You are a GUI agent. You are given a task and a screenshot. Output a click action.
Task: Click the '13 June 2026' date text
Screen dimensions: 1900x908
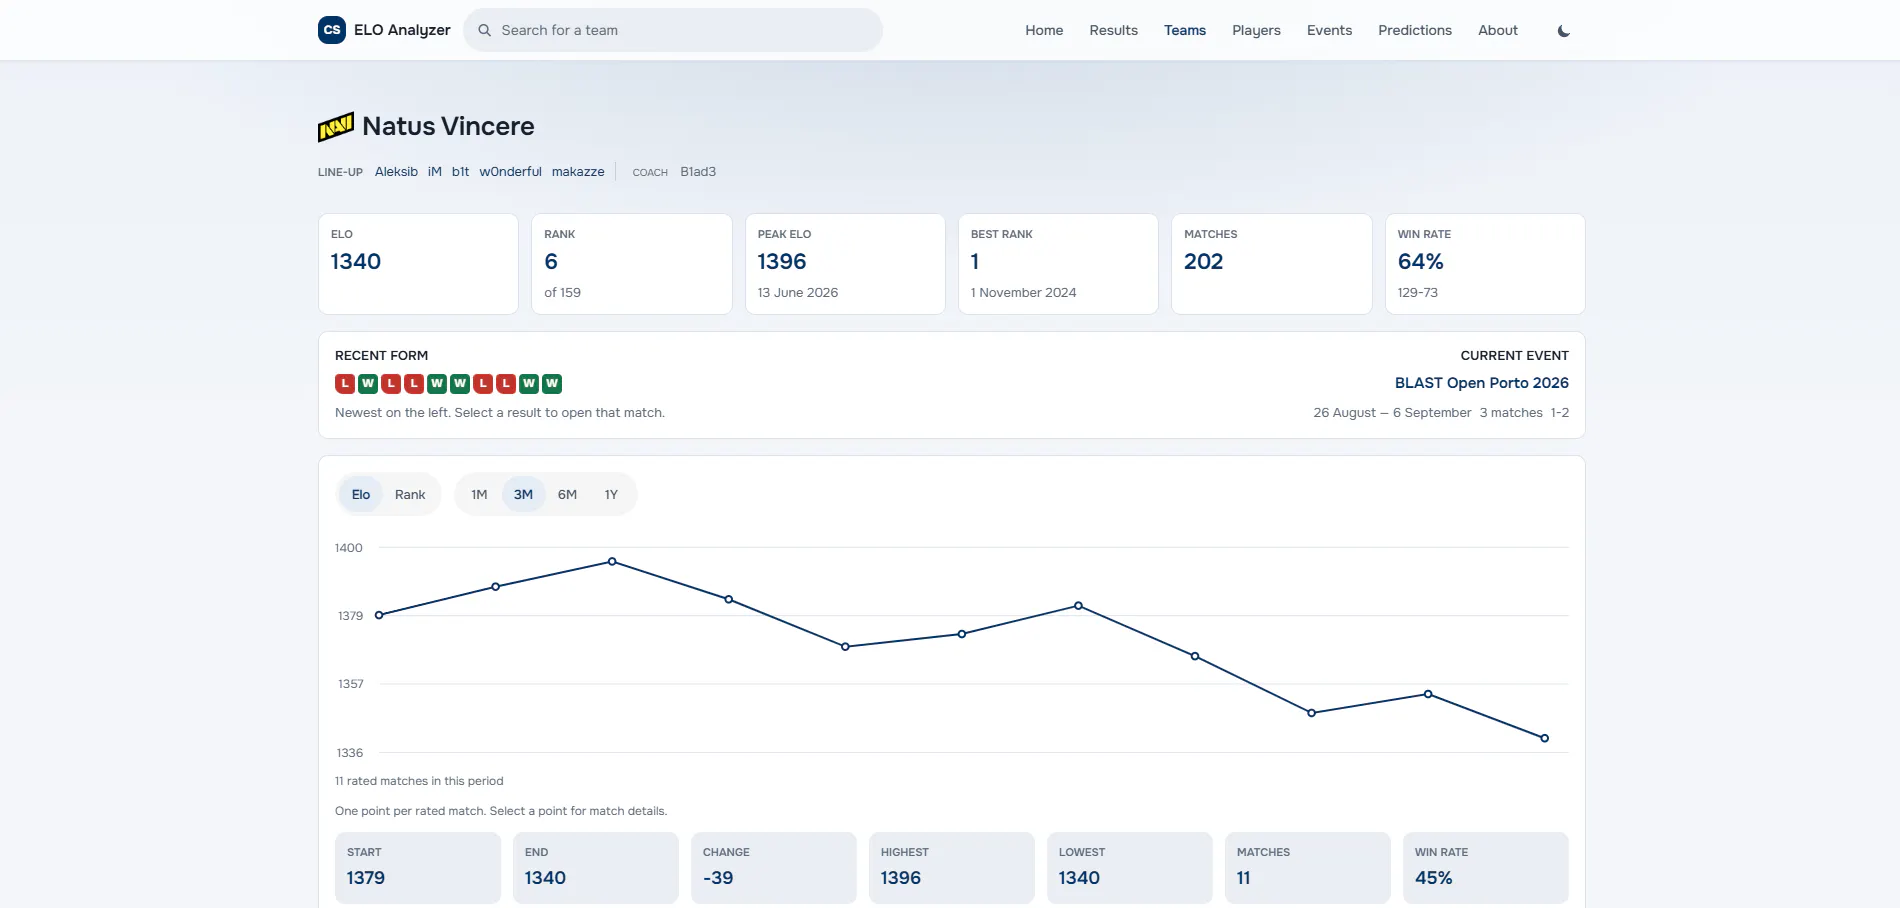797,293
